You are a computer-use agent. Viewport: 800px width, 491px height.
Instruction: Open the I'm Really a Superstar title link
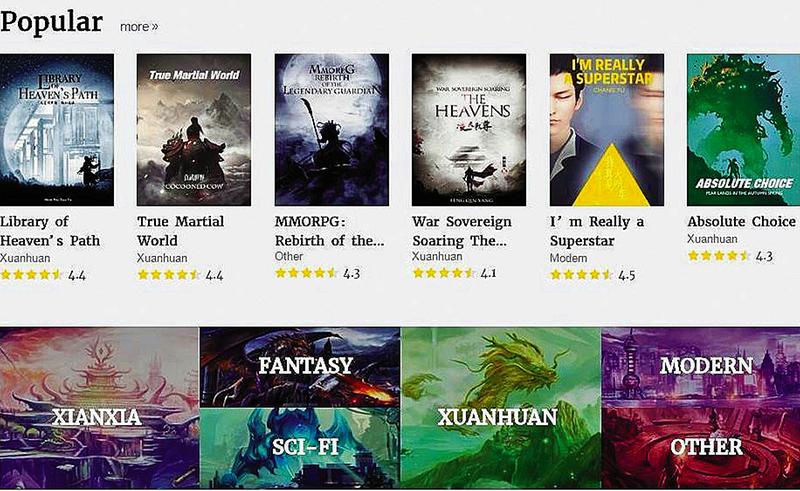(597, 231)
